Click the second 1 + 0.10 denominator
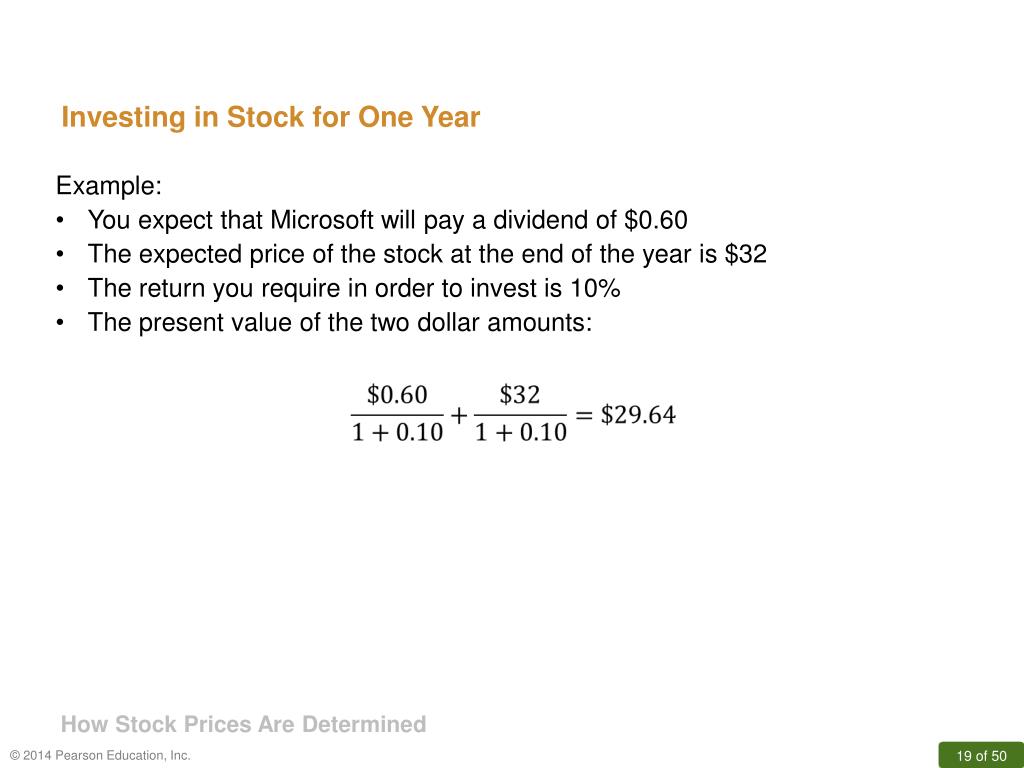 [x=520, y=432]
